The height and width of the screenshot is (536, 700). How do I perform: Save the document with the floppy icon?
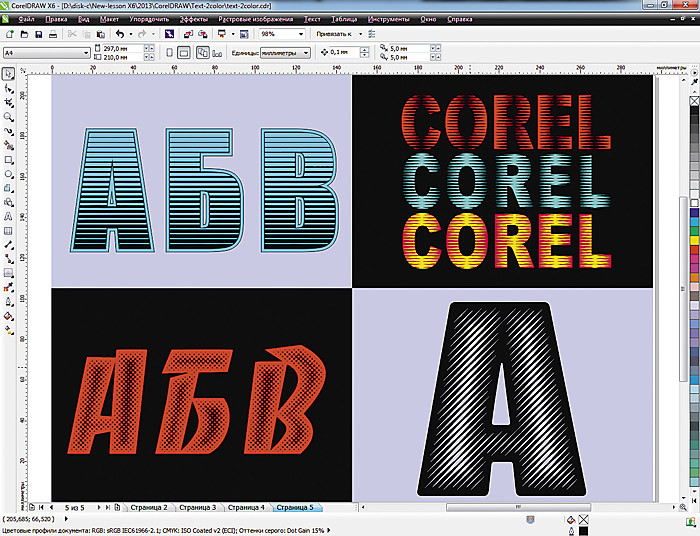coord(38,34)
